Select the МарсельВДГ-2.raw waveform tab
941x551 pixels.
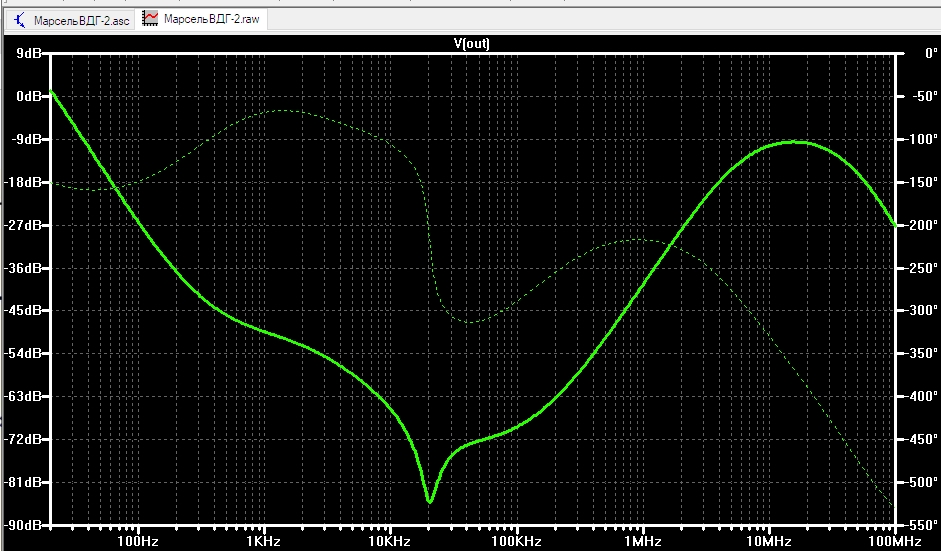click(x=202, y=19)
